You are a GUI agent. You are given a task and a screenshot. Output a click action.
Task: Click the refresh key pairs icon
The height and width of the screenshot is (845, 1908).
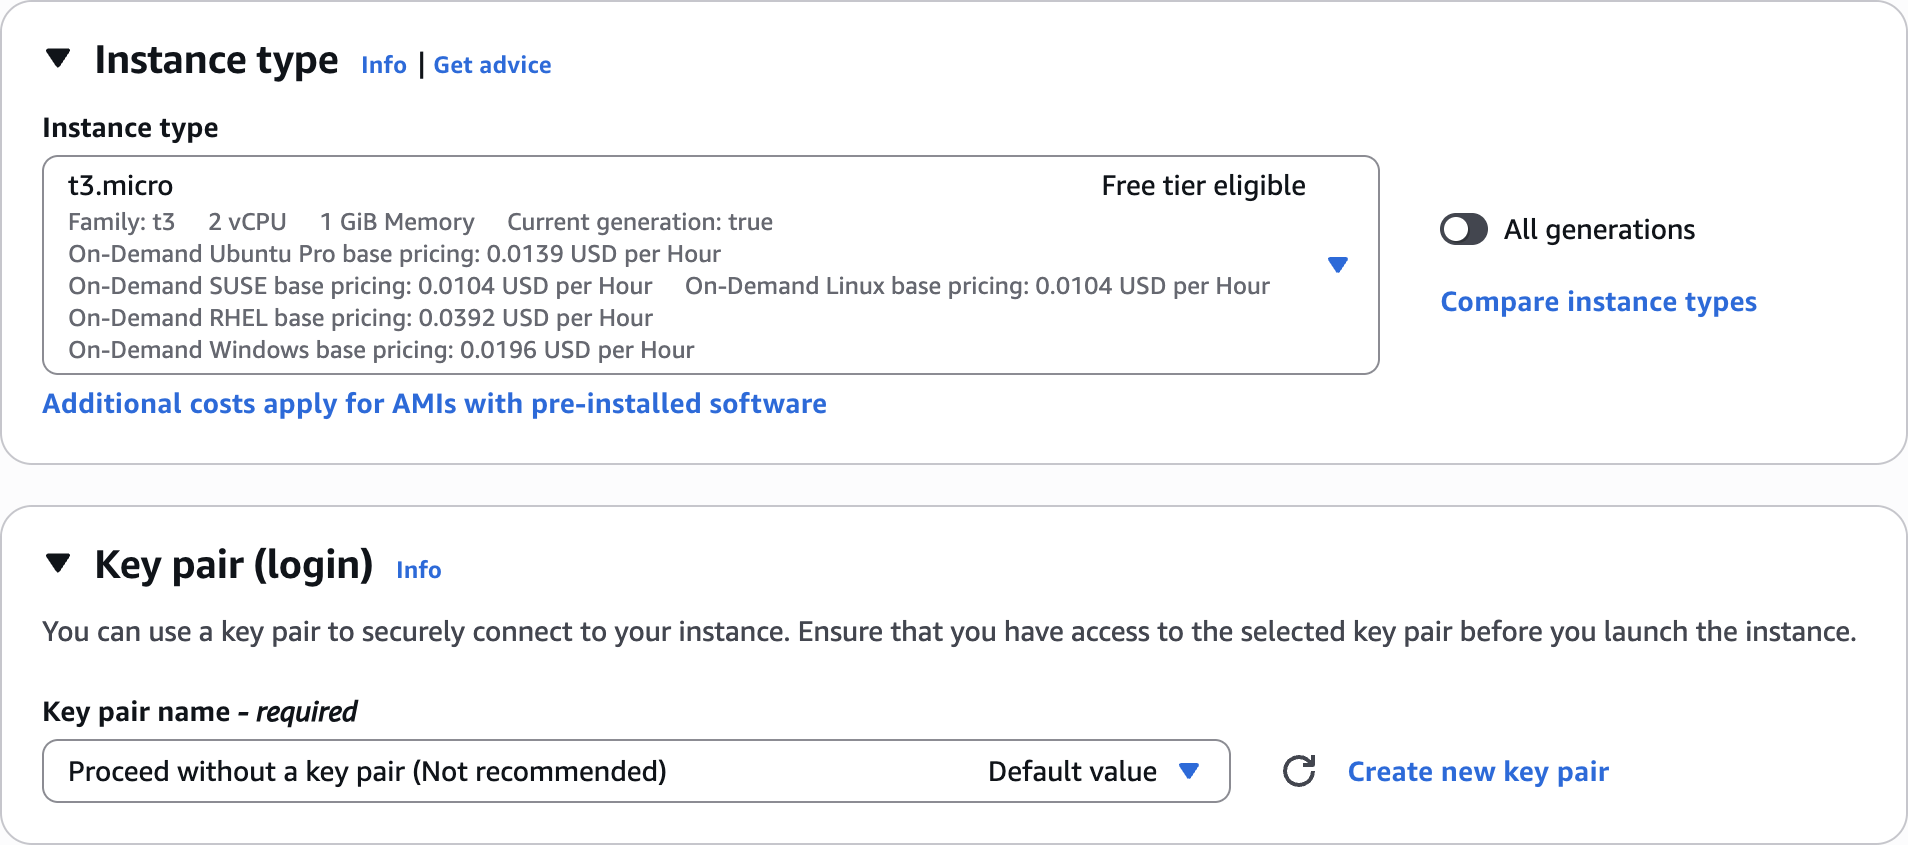click(x=1299, y=771)
